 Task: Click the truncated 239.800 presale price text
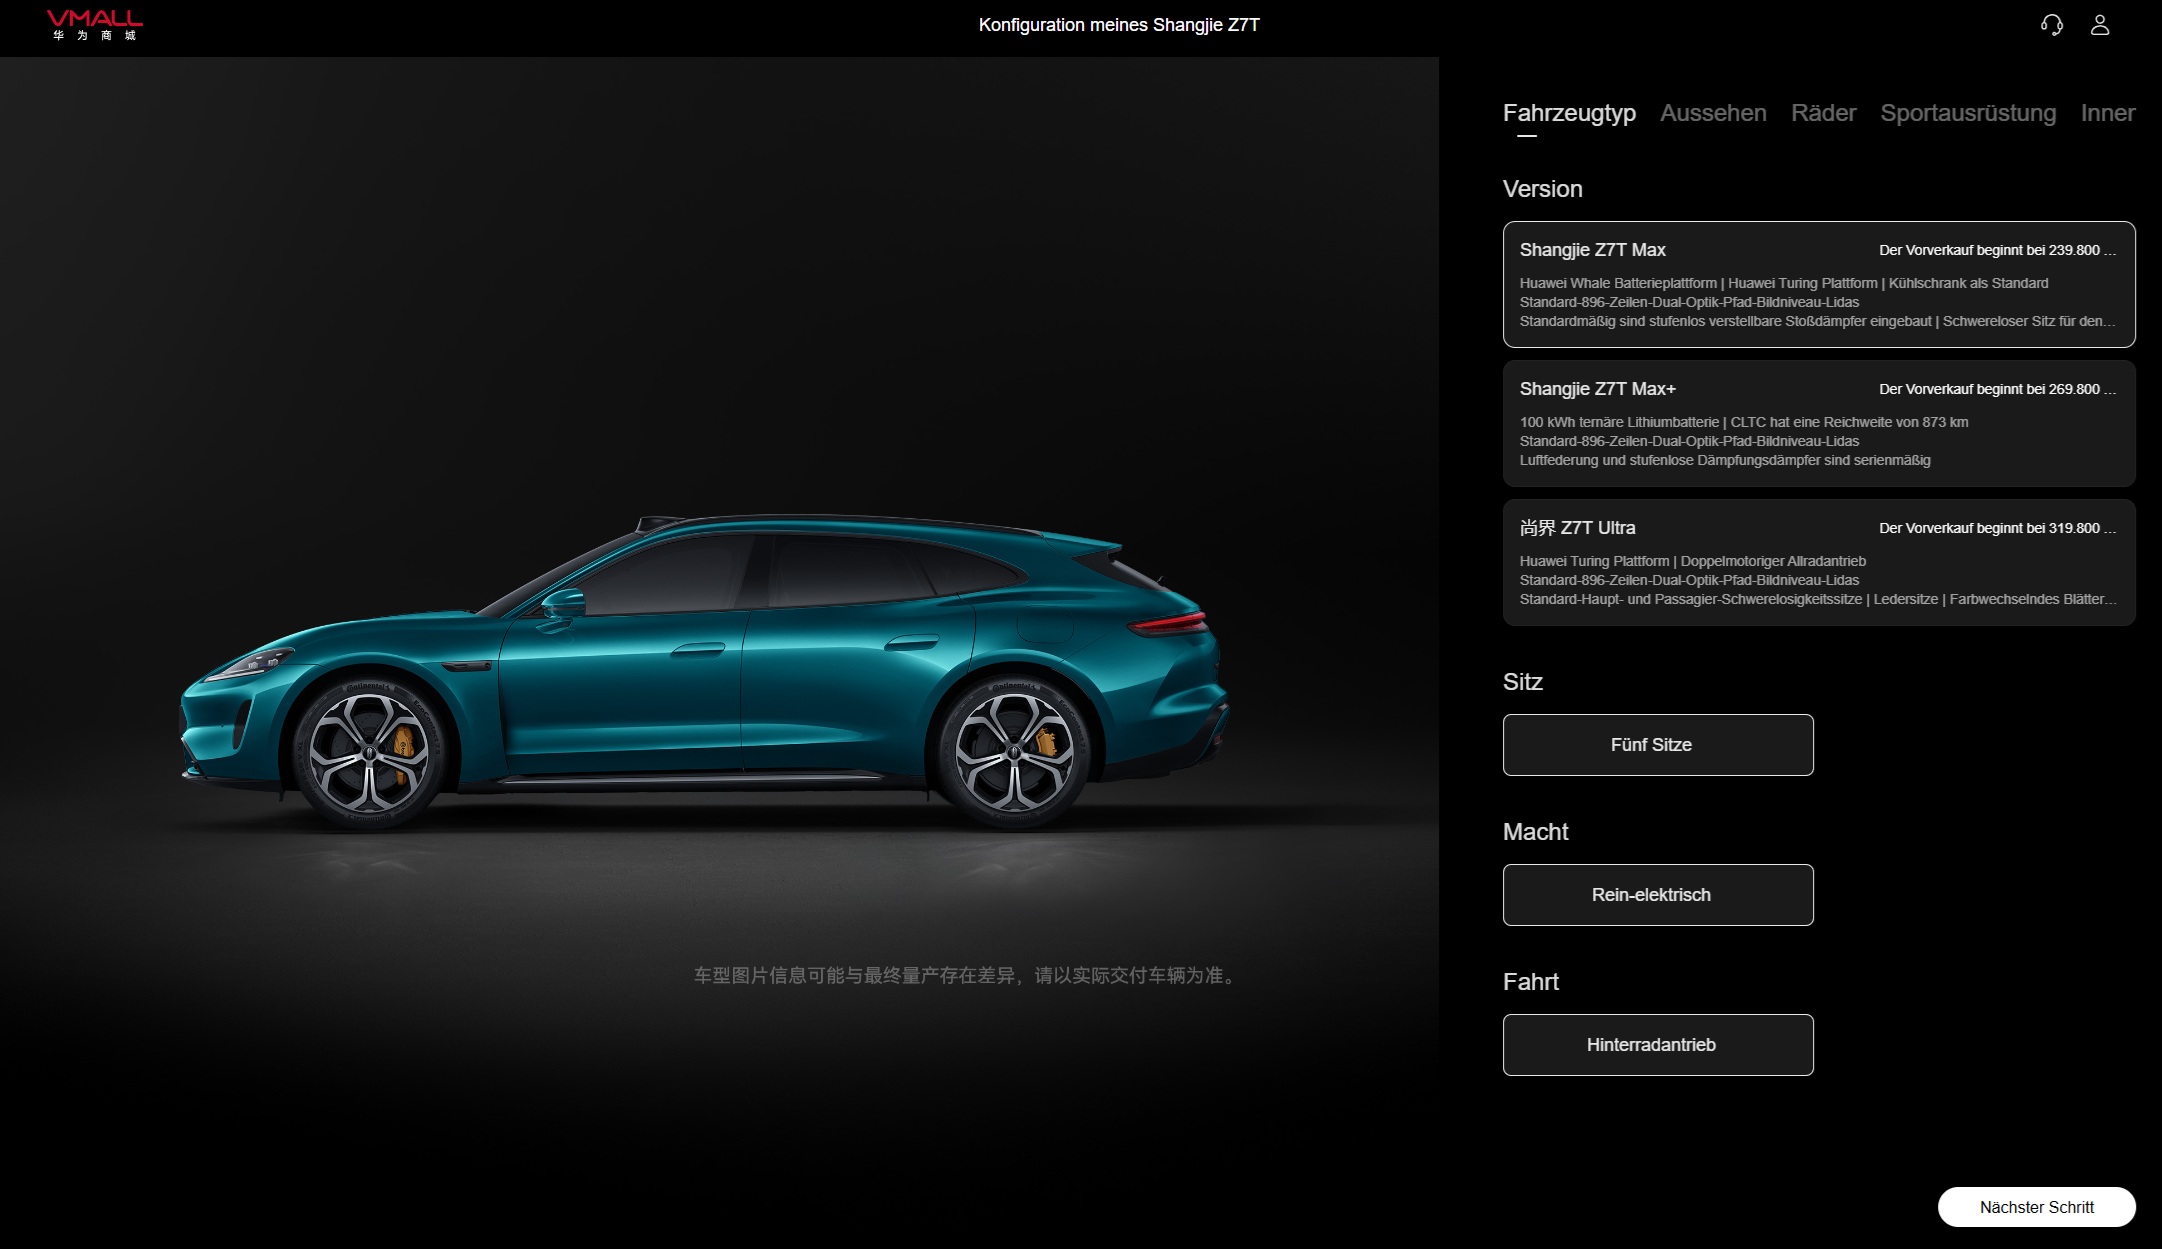pyautogui.click(x=1996, y=250)
